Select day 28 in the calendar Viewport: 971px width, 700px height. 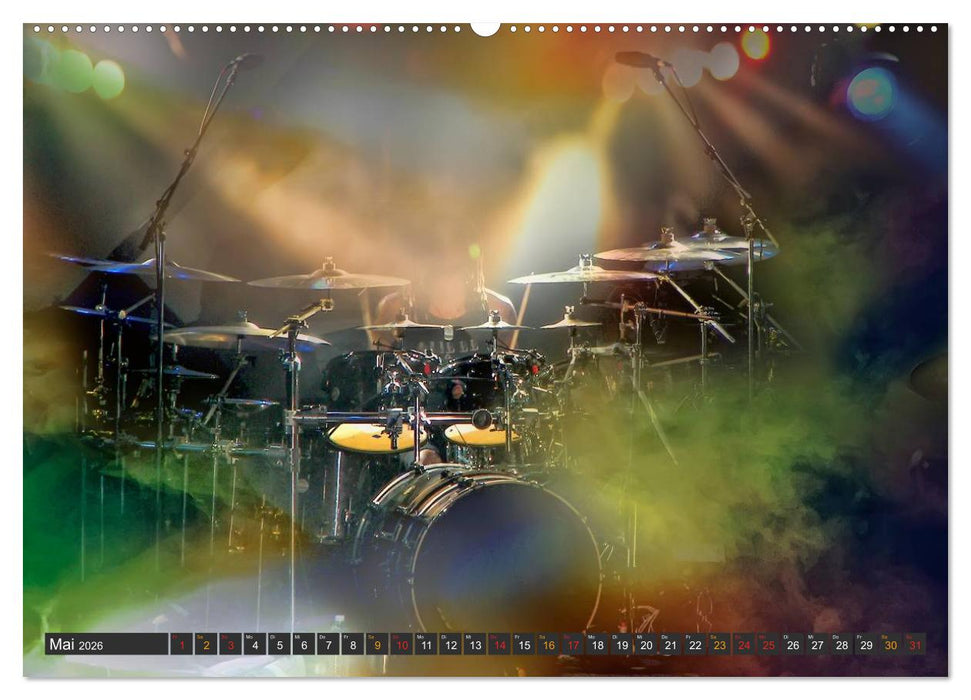pyautogui.click(x=842, y=644)
